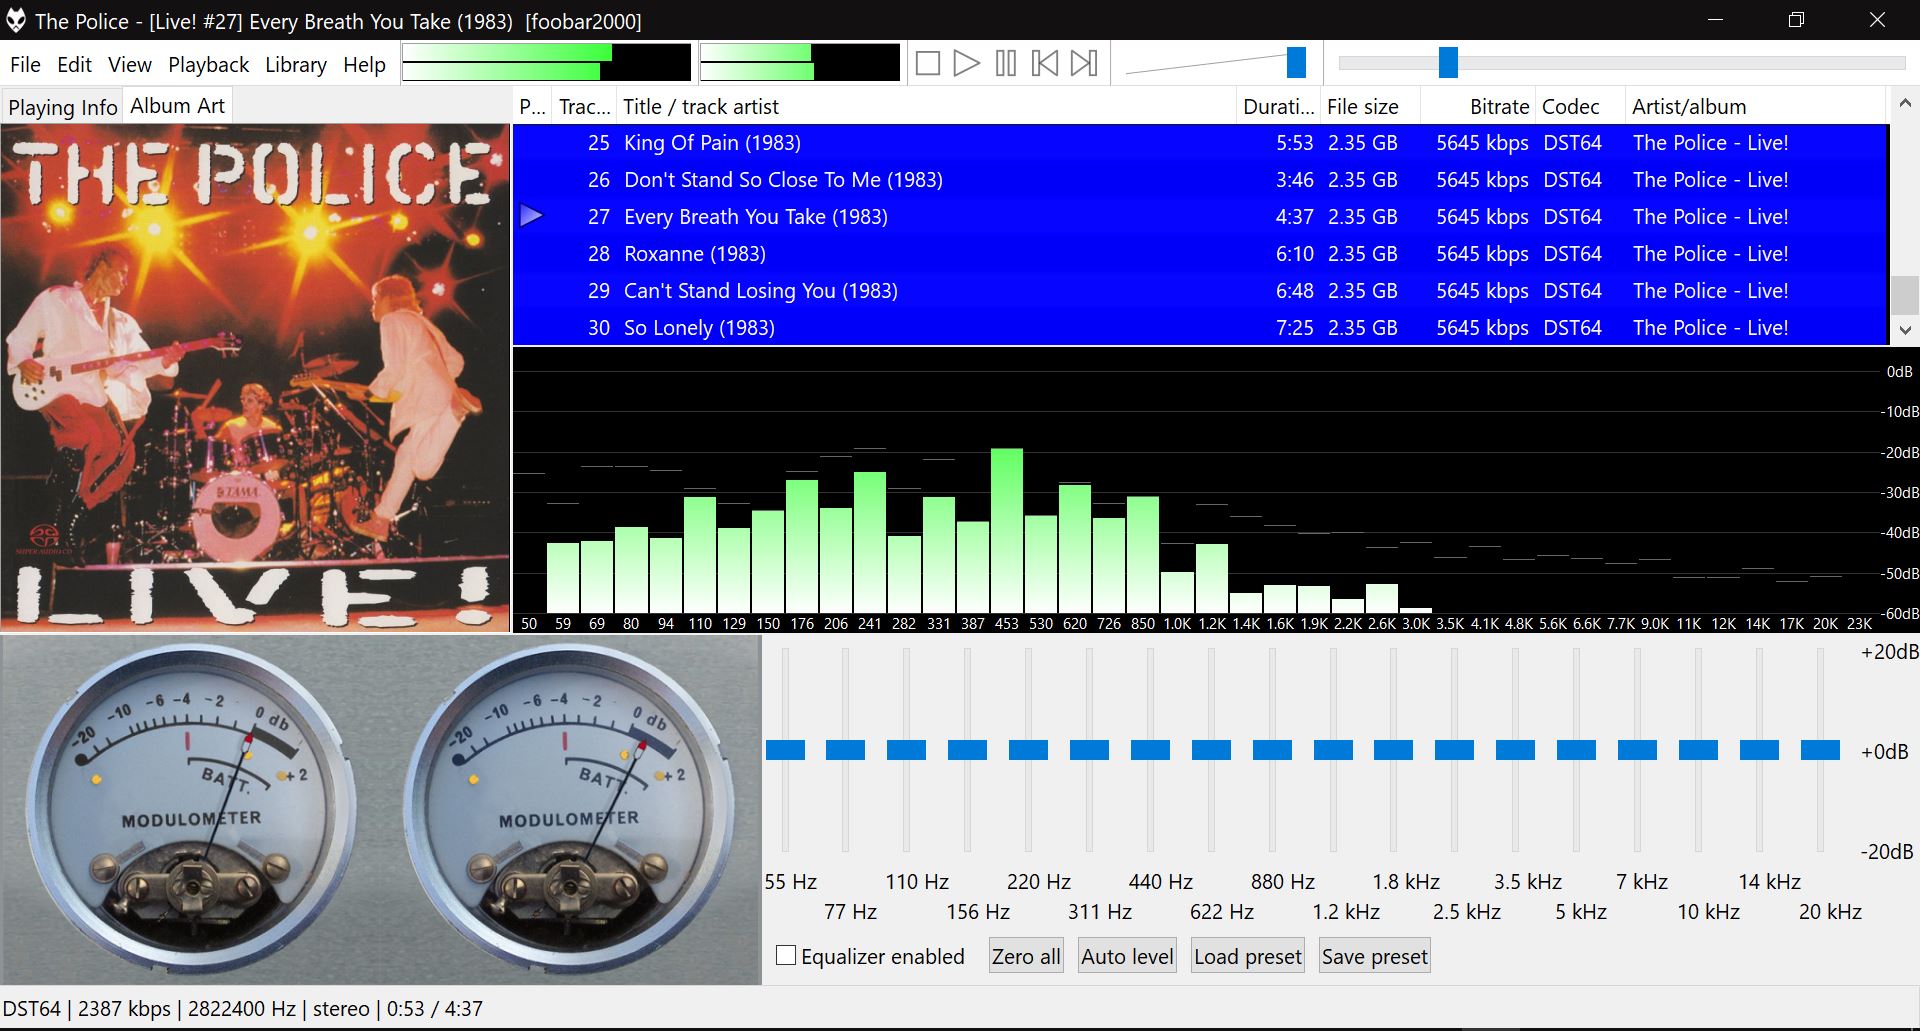Open the View menu
Image resolution: width=1920 pixels, height=1031 pixels.
pos(130,65)
